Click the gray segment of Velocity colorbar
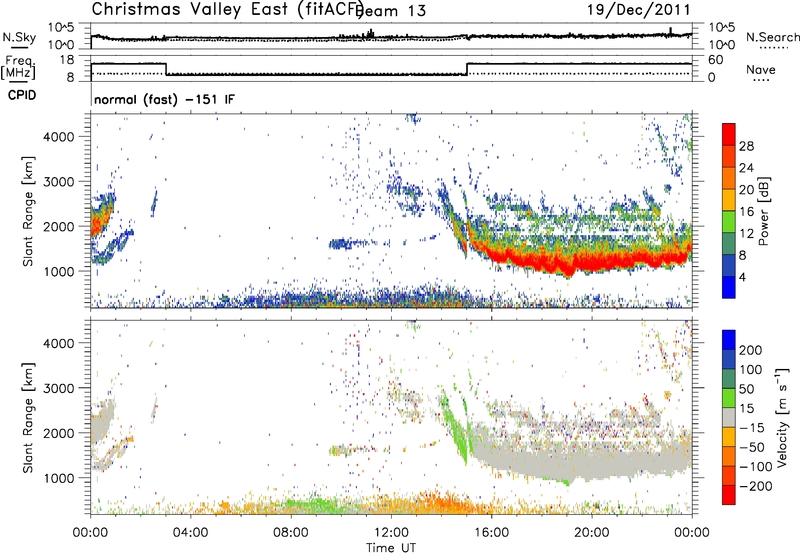Viewport: 800px width, 554px height. click(729, 418)
